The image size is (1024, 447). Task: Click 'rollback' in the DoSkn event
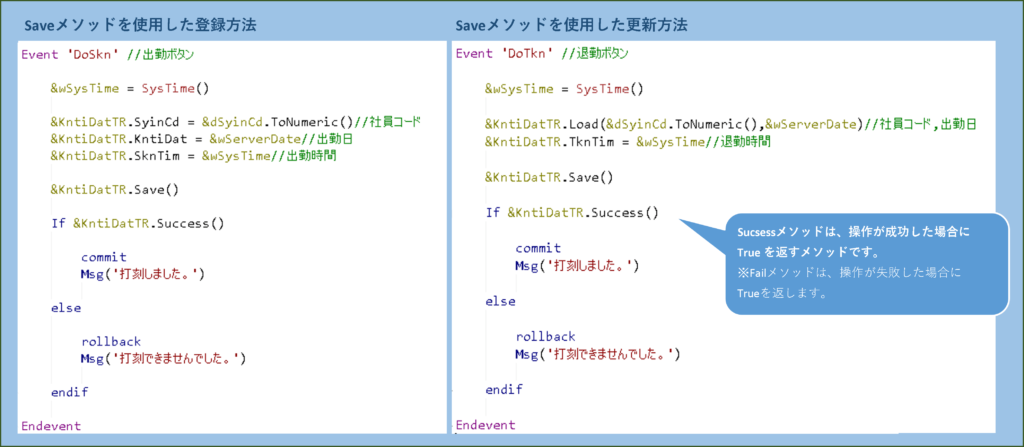pyautogui.click(x=111, y=342)
